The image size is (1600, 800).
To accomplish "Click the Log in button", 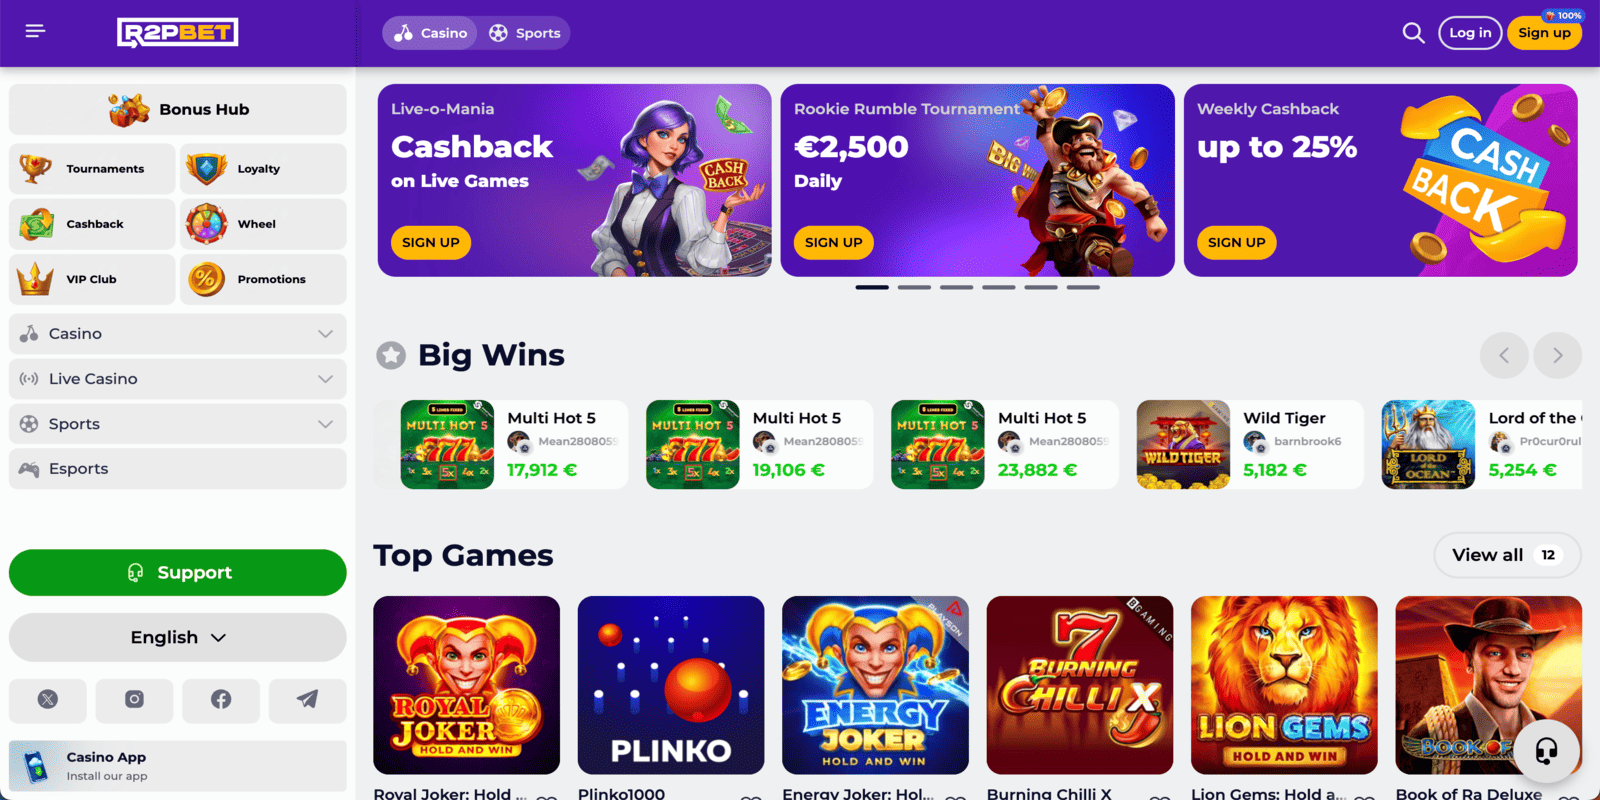I will pos(1470,33).
